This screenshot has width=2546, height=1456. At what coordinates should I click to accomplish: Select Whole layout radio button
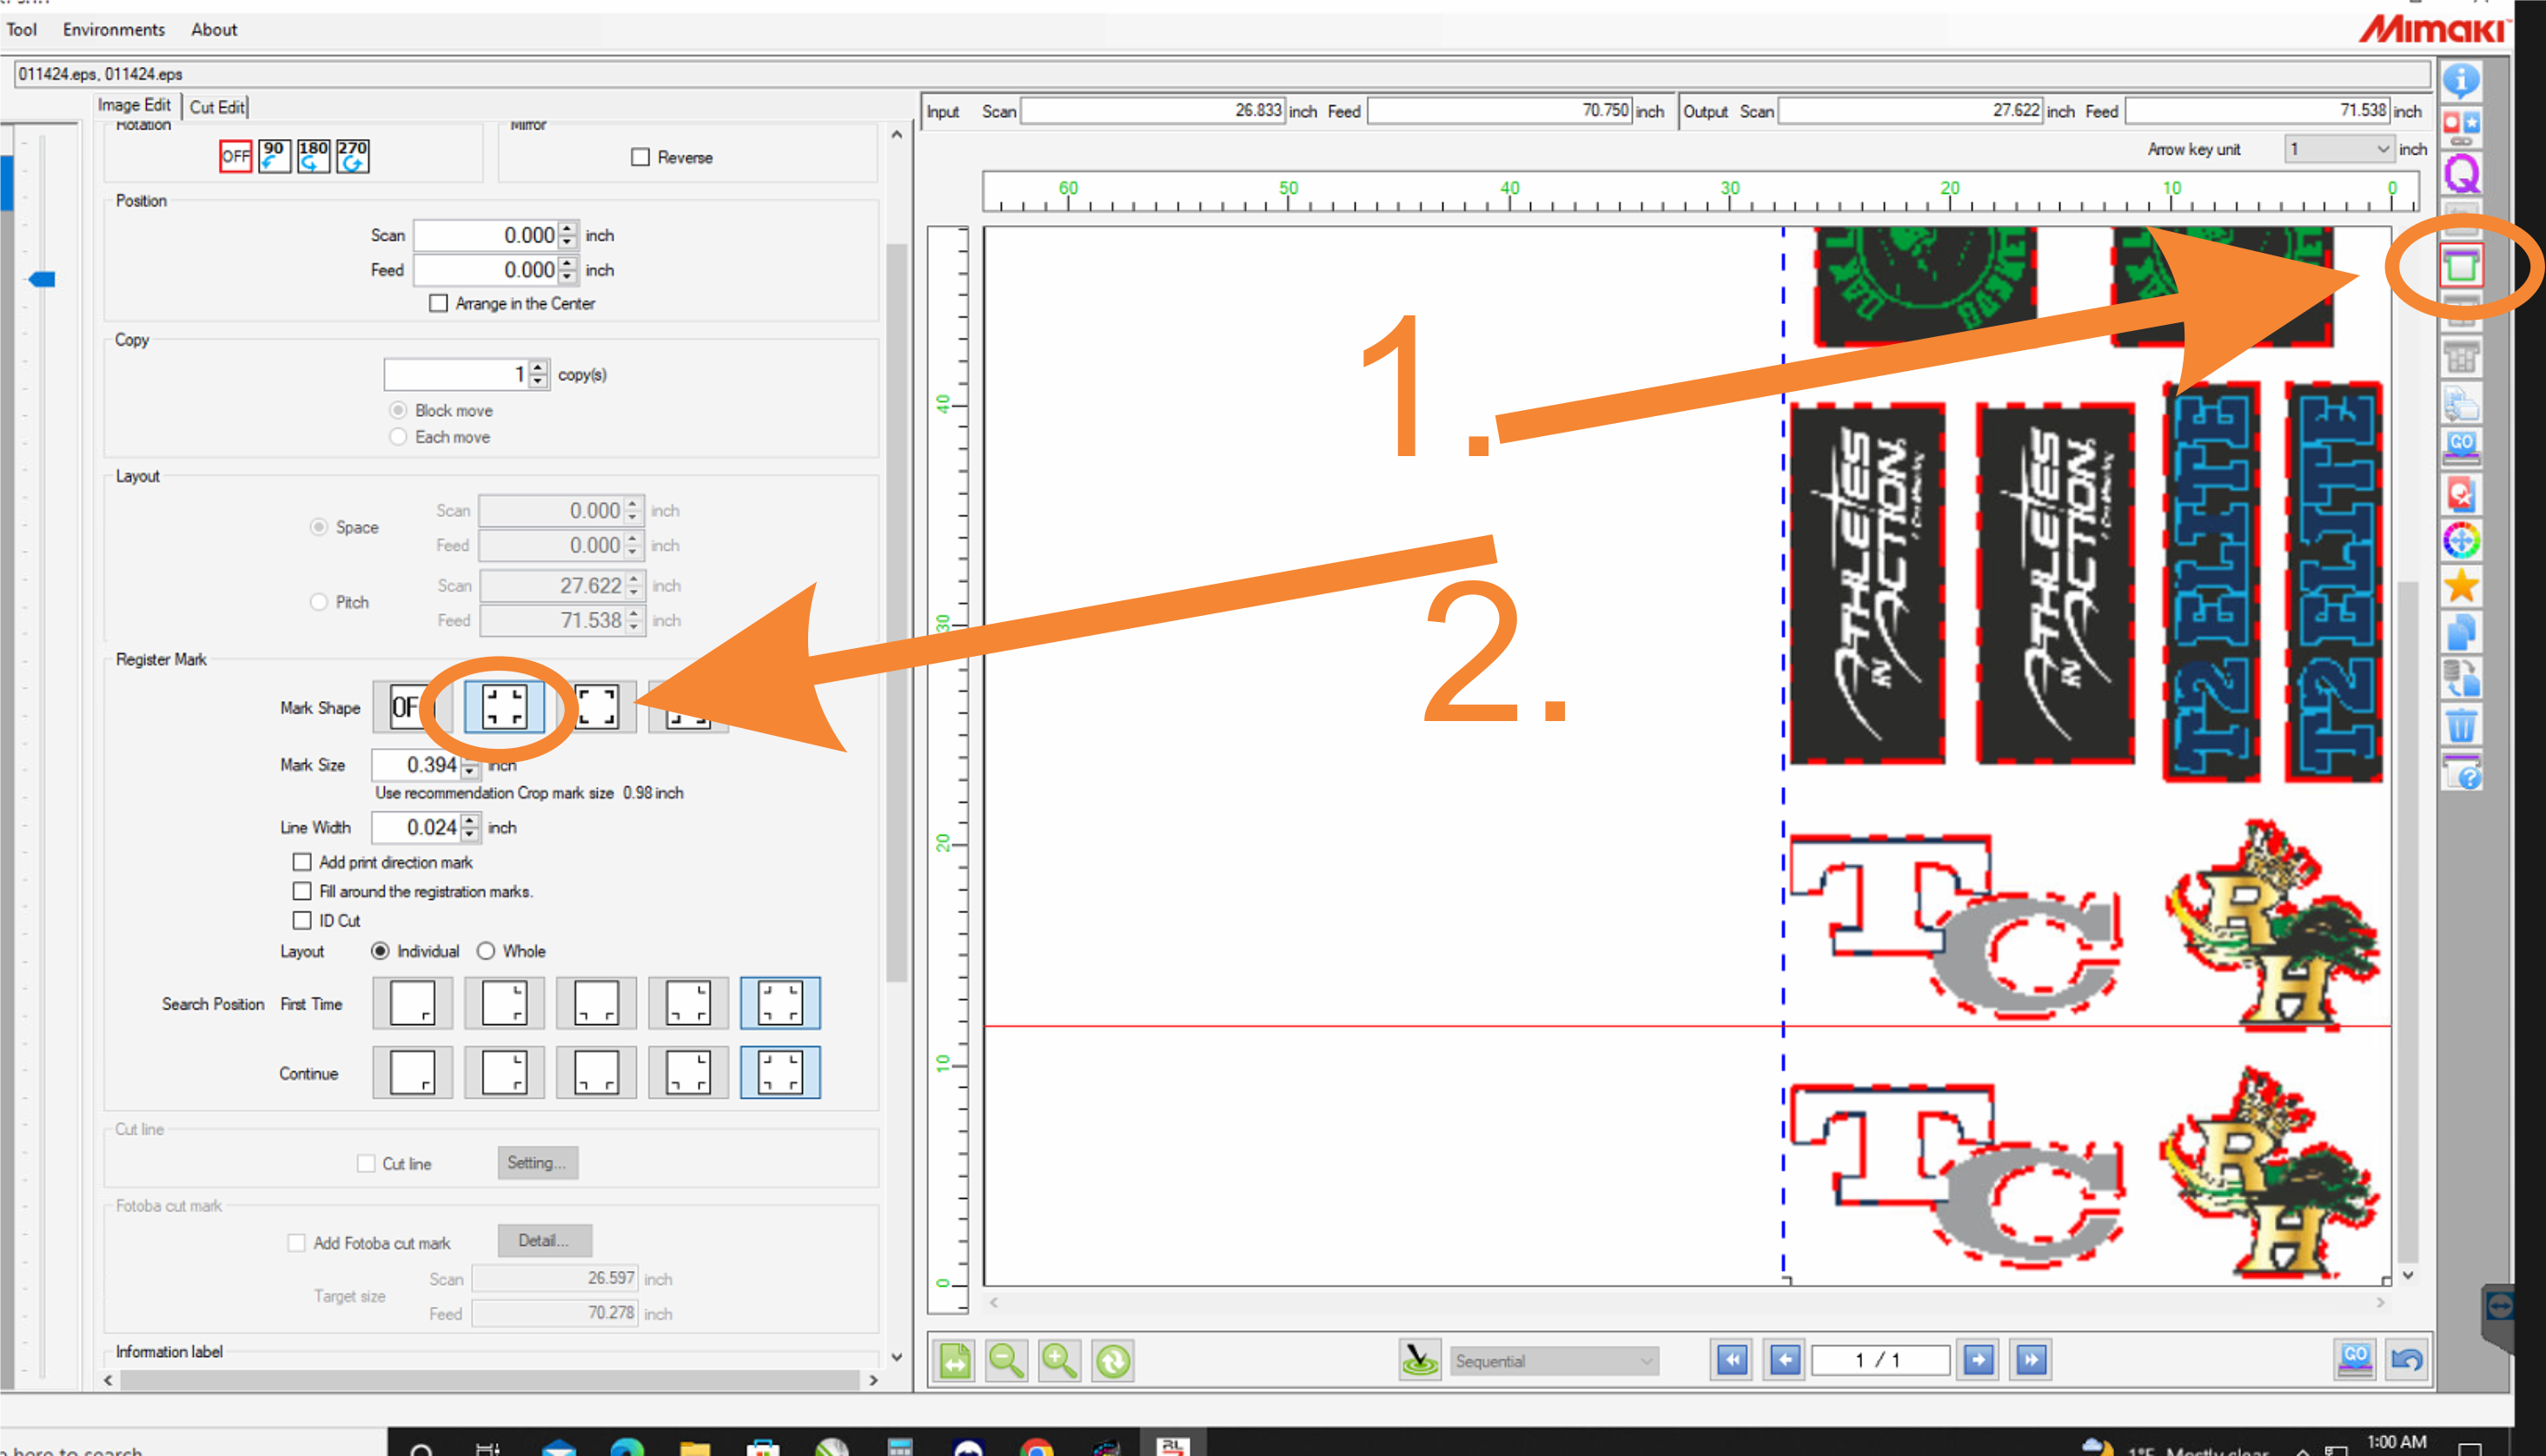486,951
